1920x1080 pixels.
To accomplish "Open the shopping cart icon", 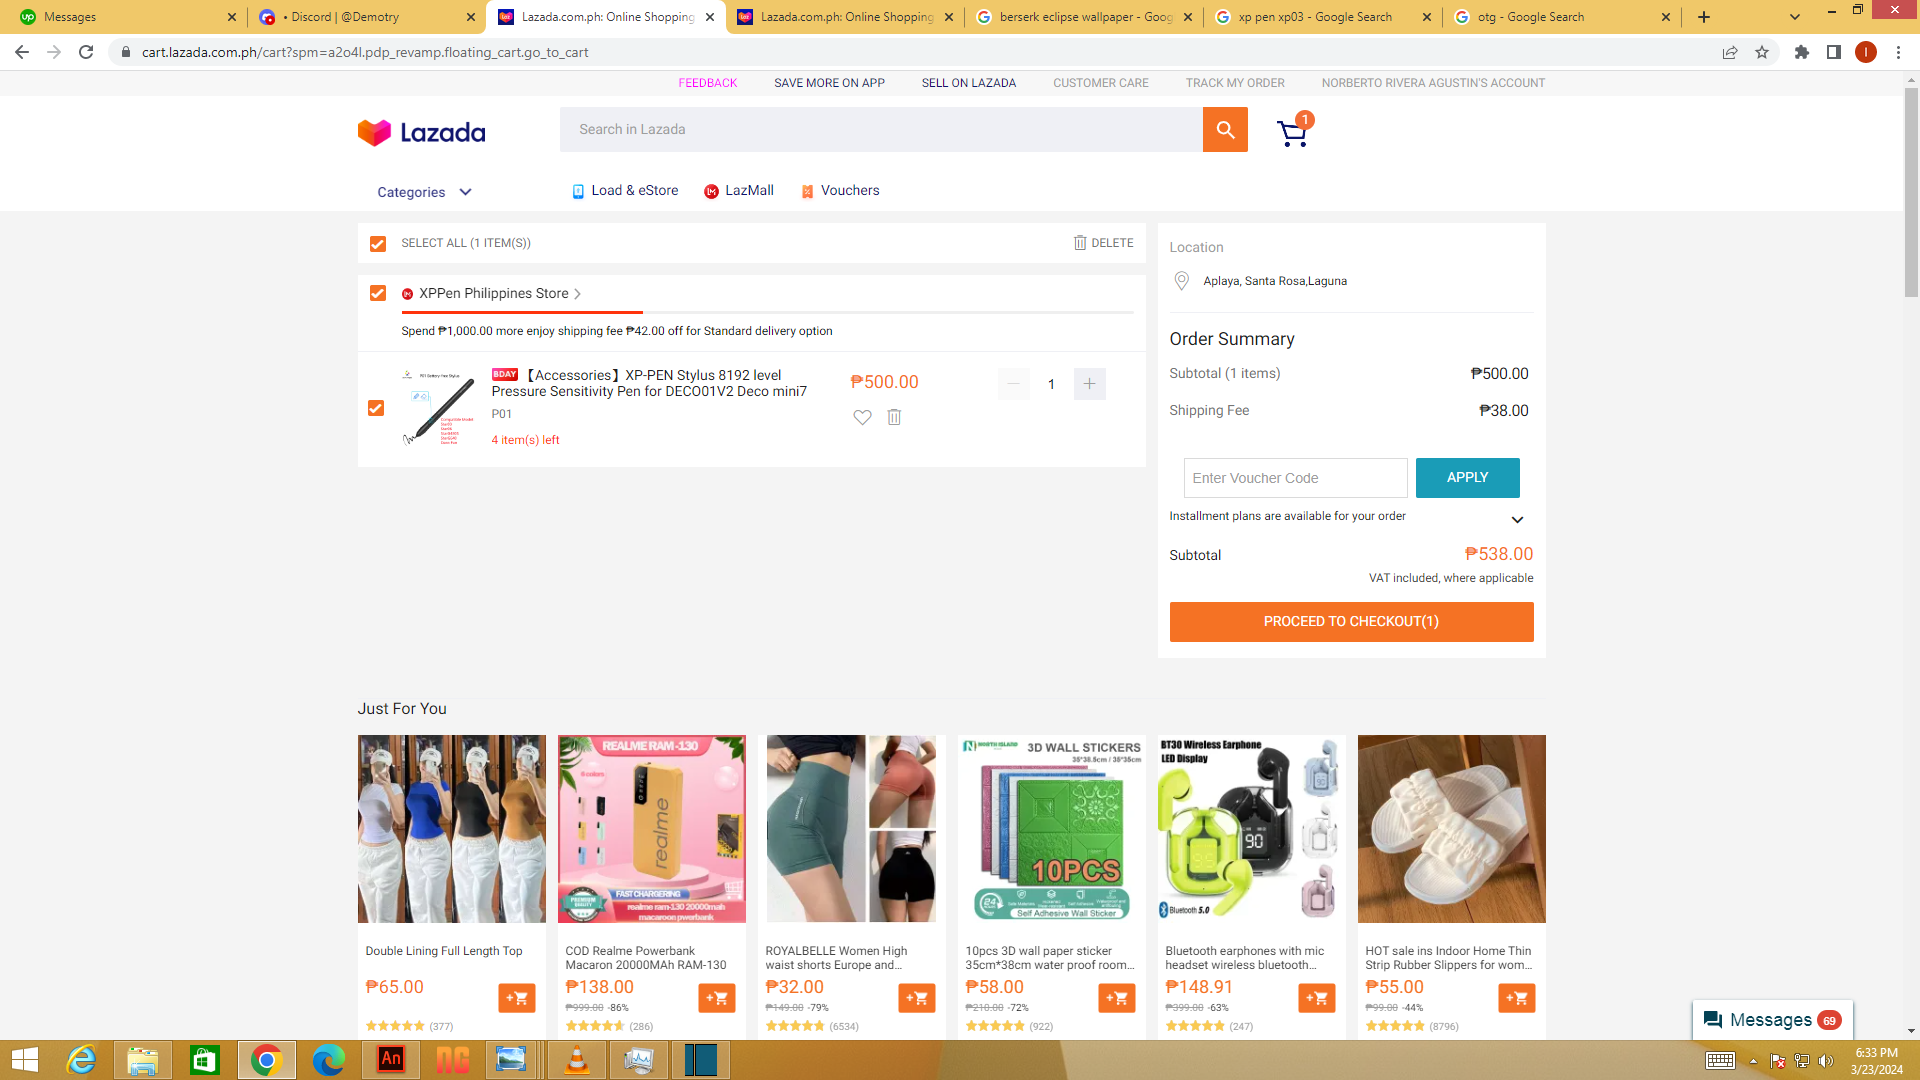I will pyautogui.click(x=1294, y=131).
